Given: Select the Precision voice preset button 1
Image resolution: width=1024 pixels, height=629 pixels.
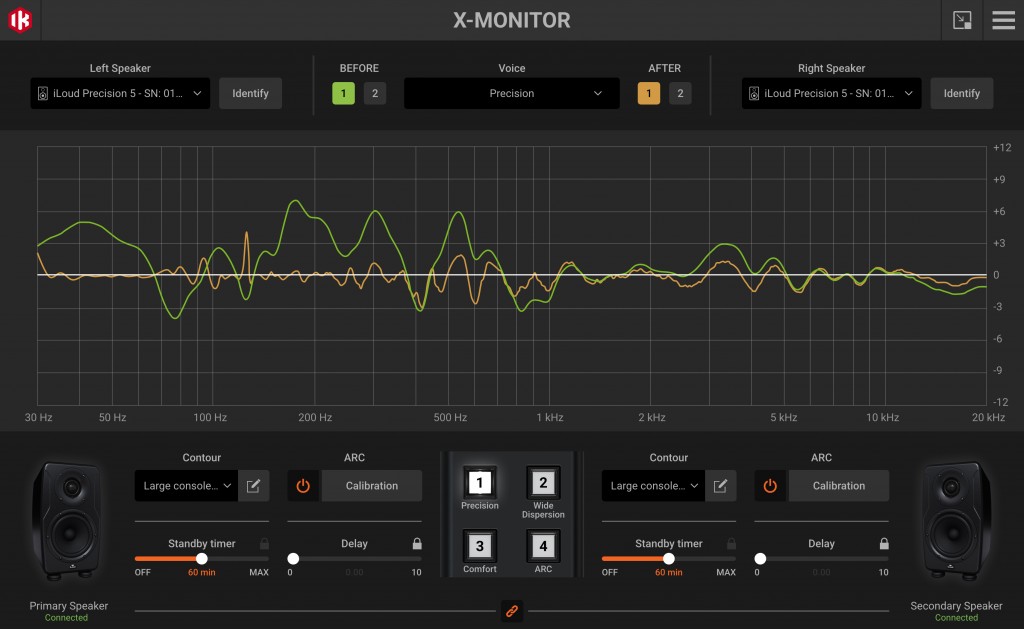Looking at the screenshot, I should pos(479,483).
